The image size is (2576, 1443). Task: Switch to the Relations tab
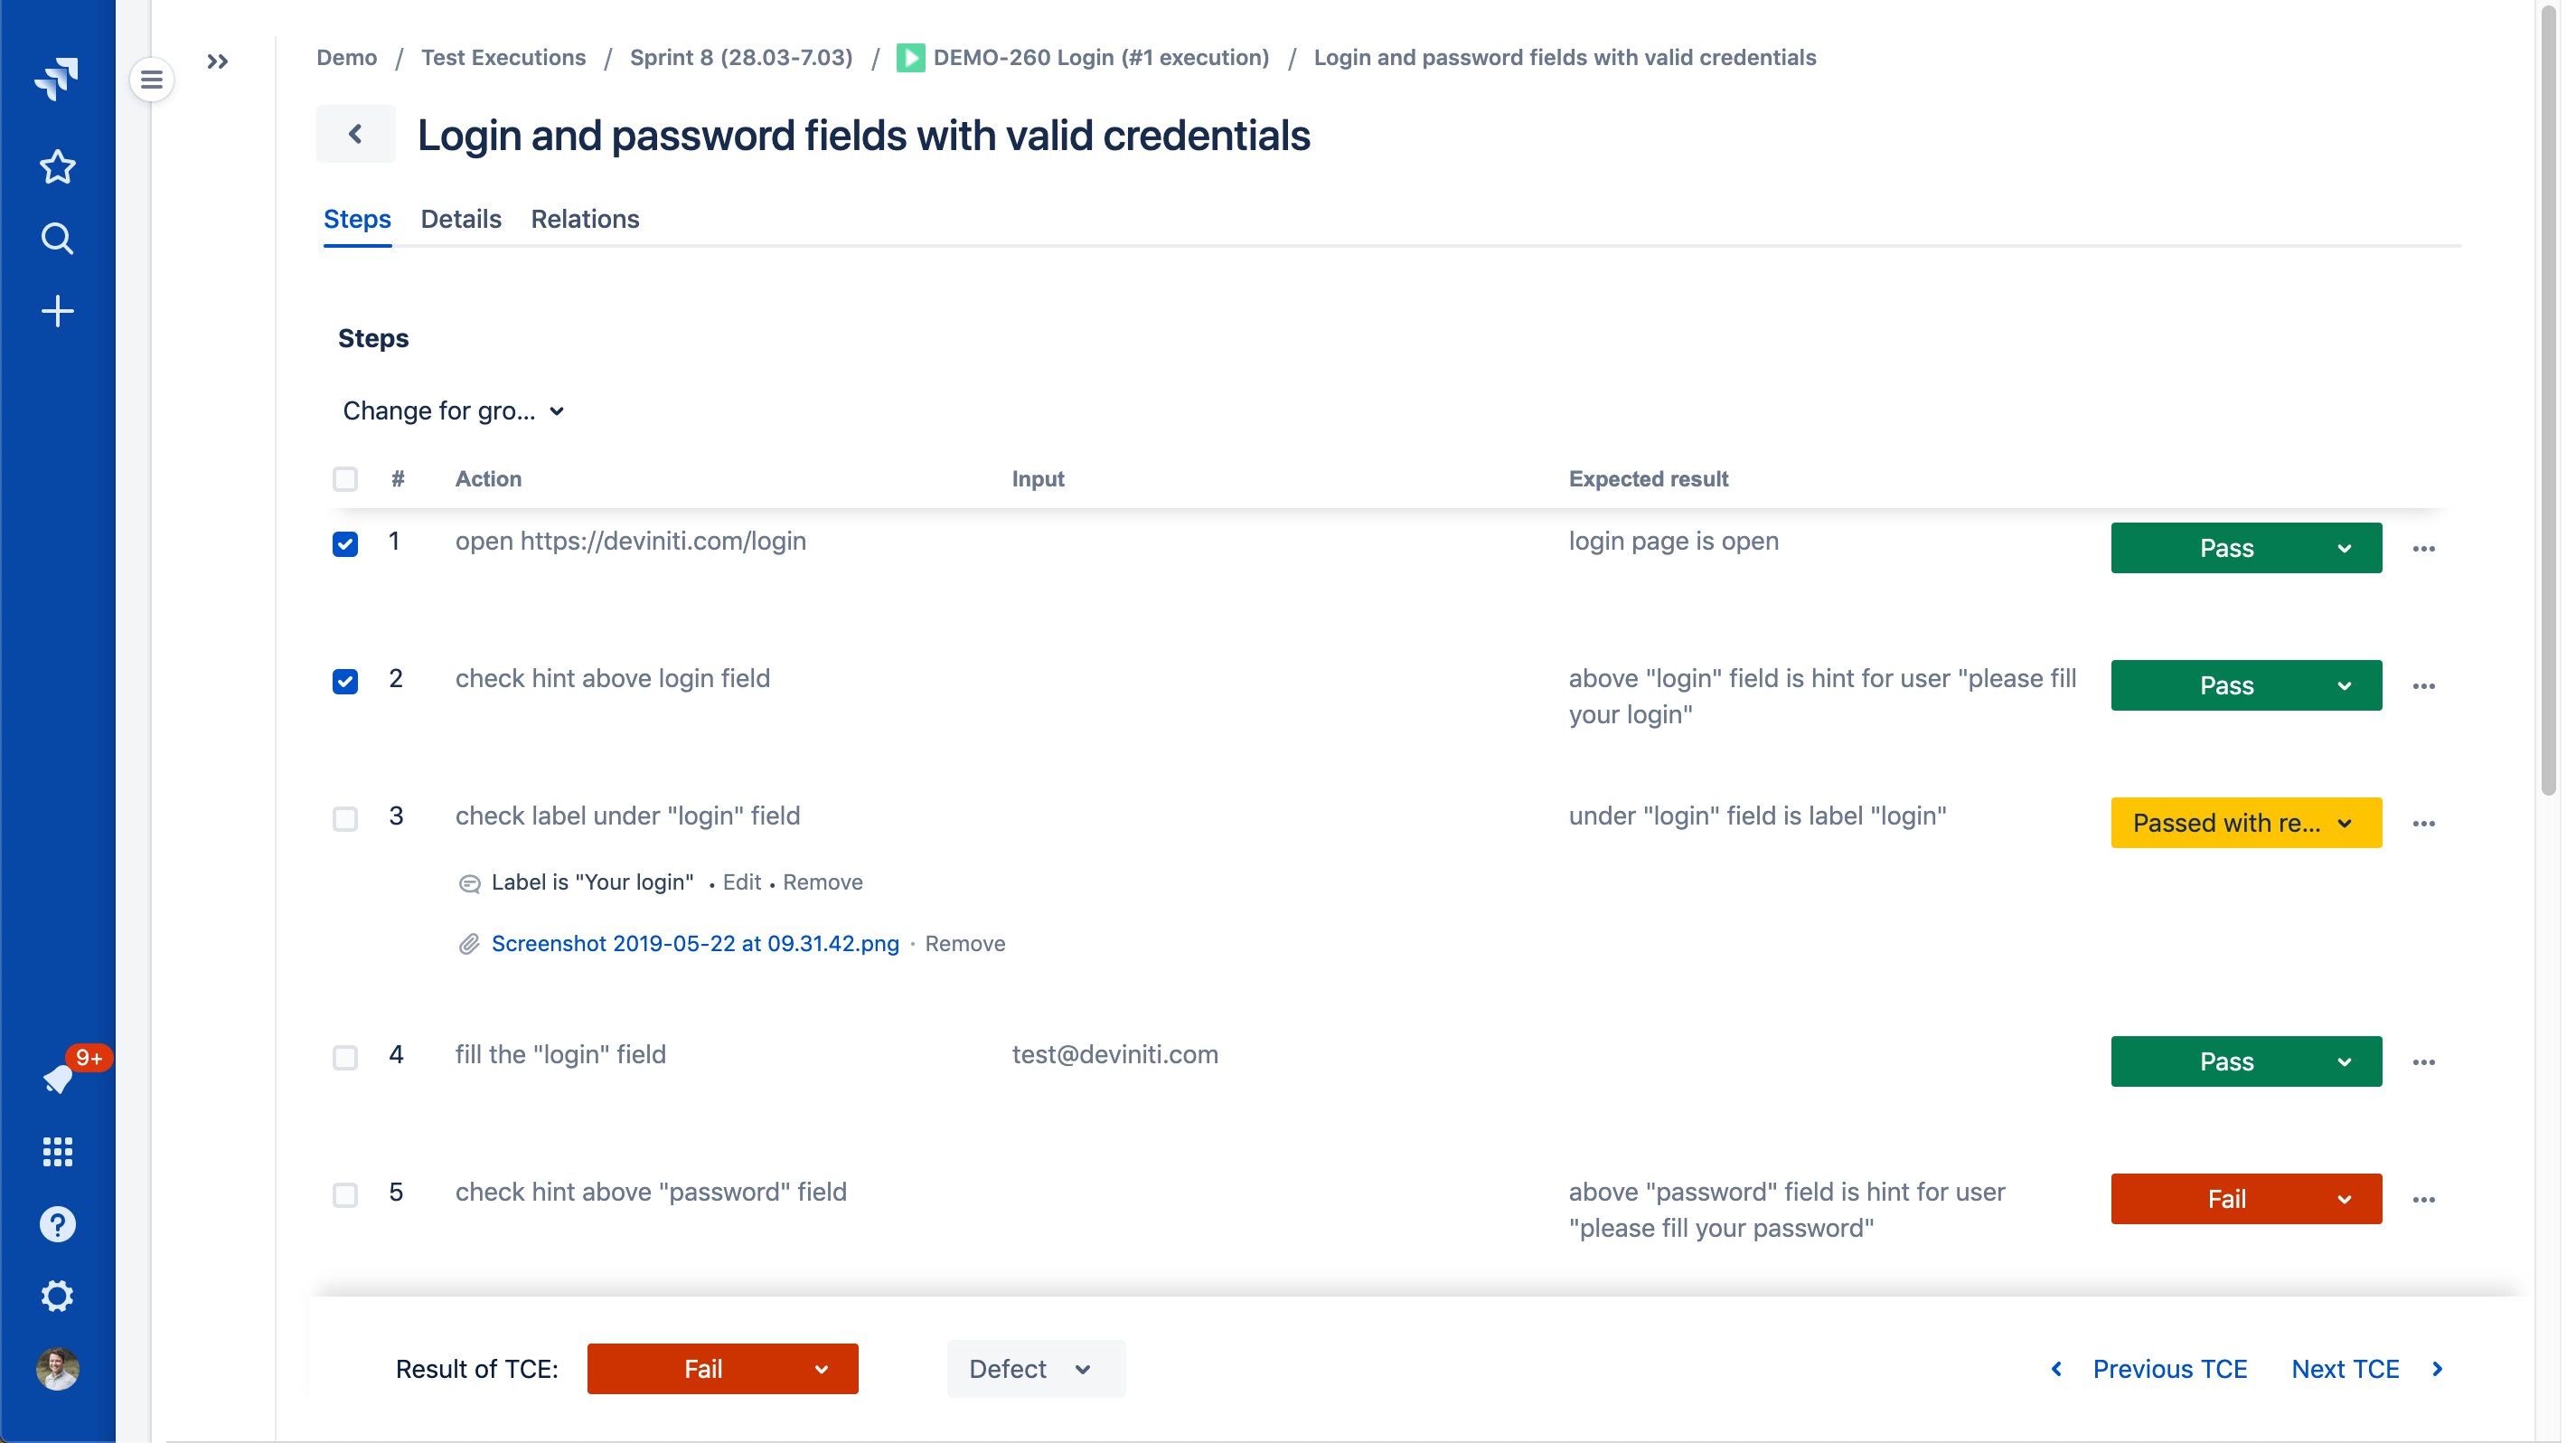[x=585, y=219]
